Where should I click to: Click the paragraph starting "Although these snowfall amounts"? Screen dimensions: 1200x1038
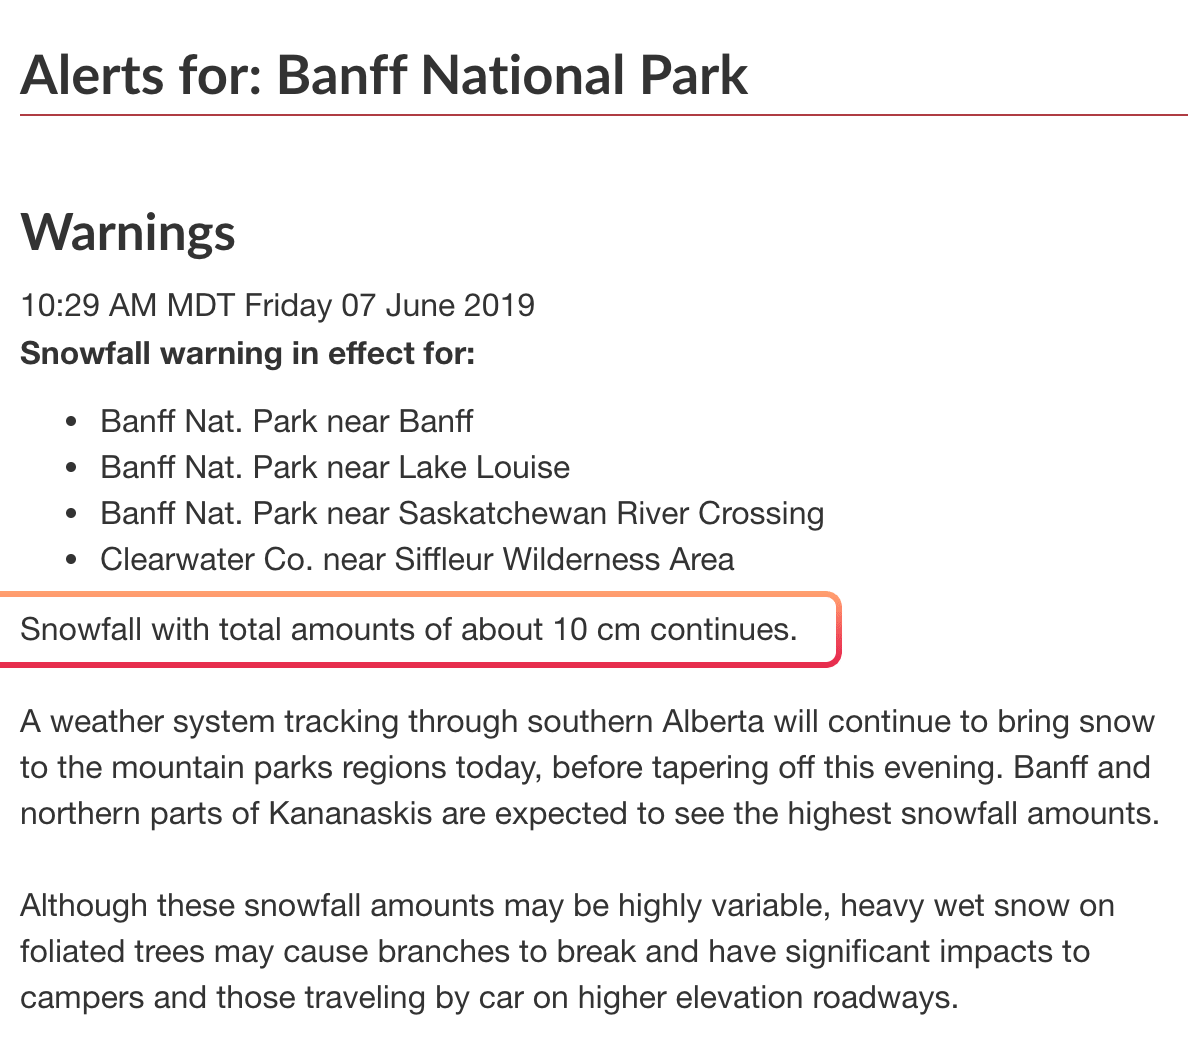(x=567, y=951)
